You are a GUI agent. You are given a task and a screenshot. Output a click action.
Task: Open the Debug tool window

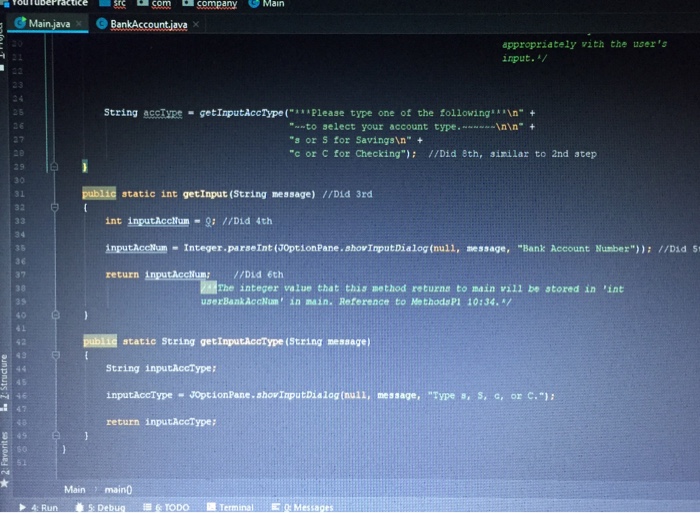[x=101, y=507]
